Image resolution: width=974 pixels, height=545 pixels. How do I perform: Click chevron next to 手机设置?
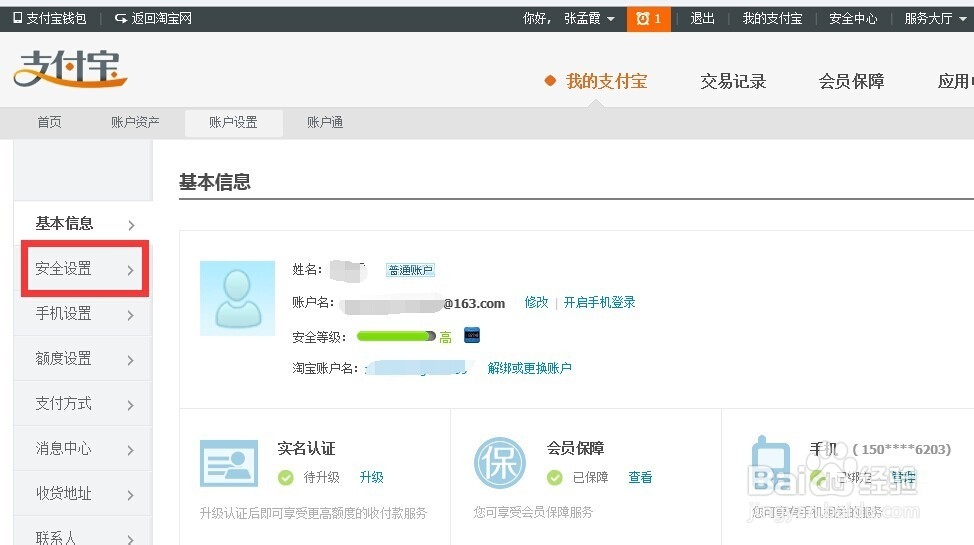point(130,315)
